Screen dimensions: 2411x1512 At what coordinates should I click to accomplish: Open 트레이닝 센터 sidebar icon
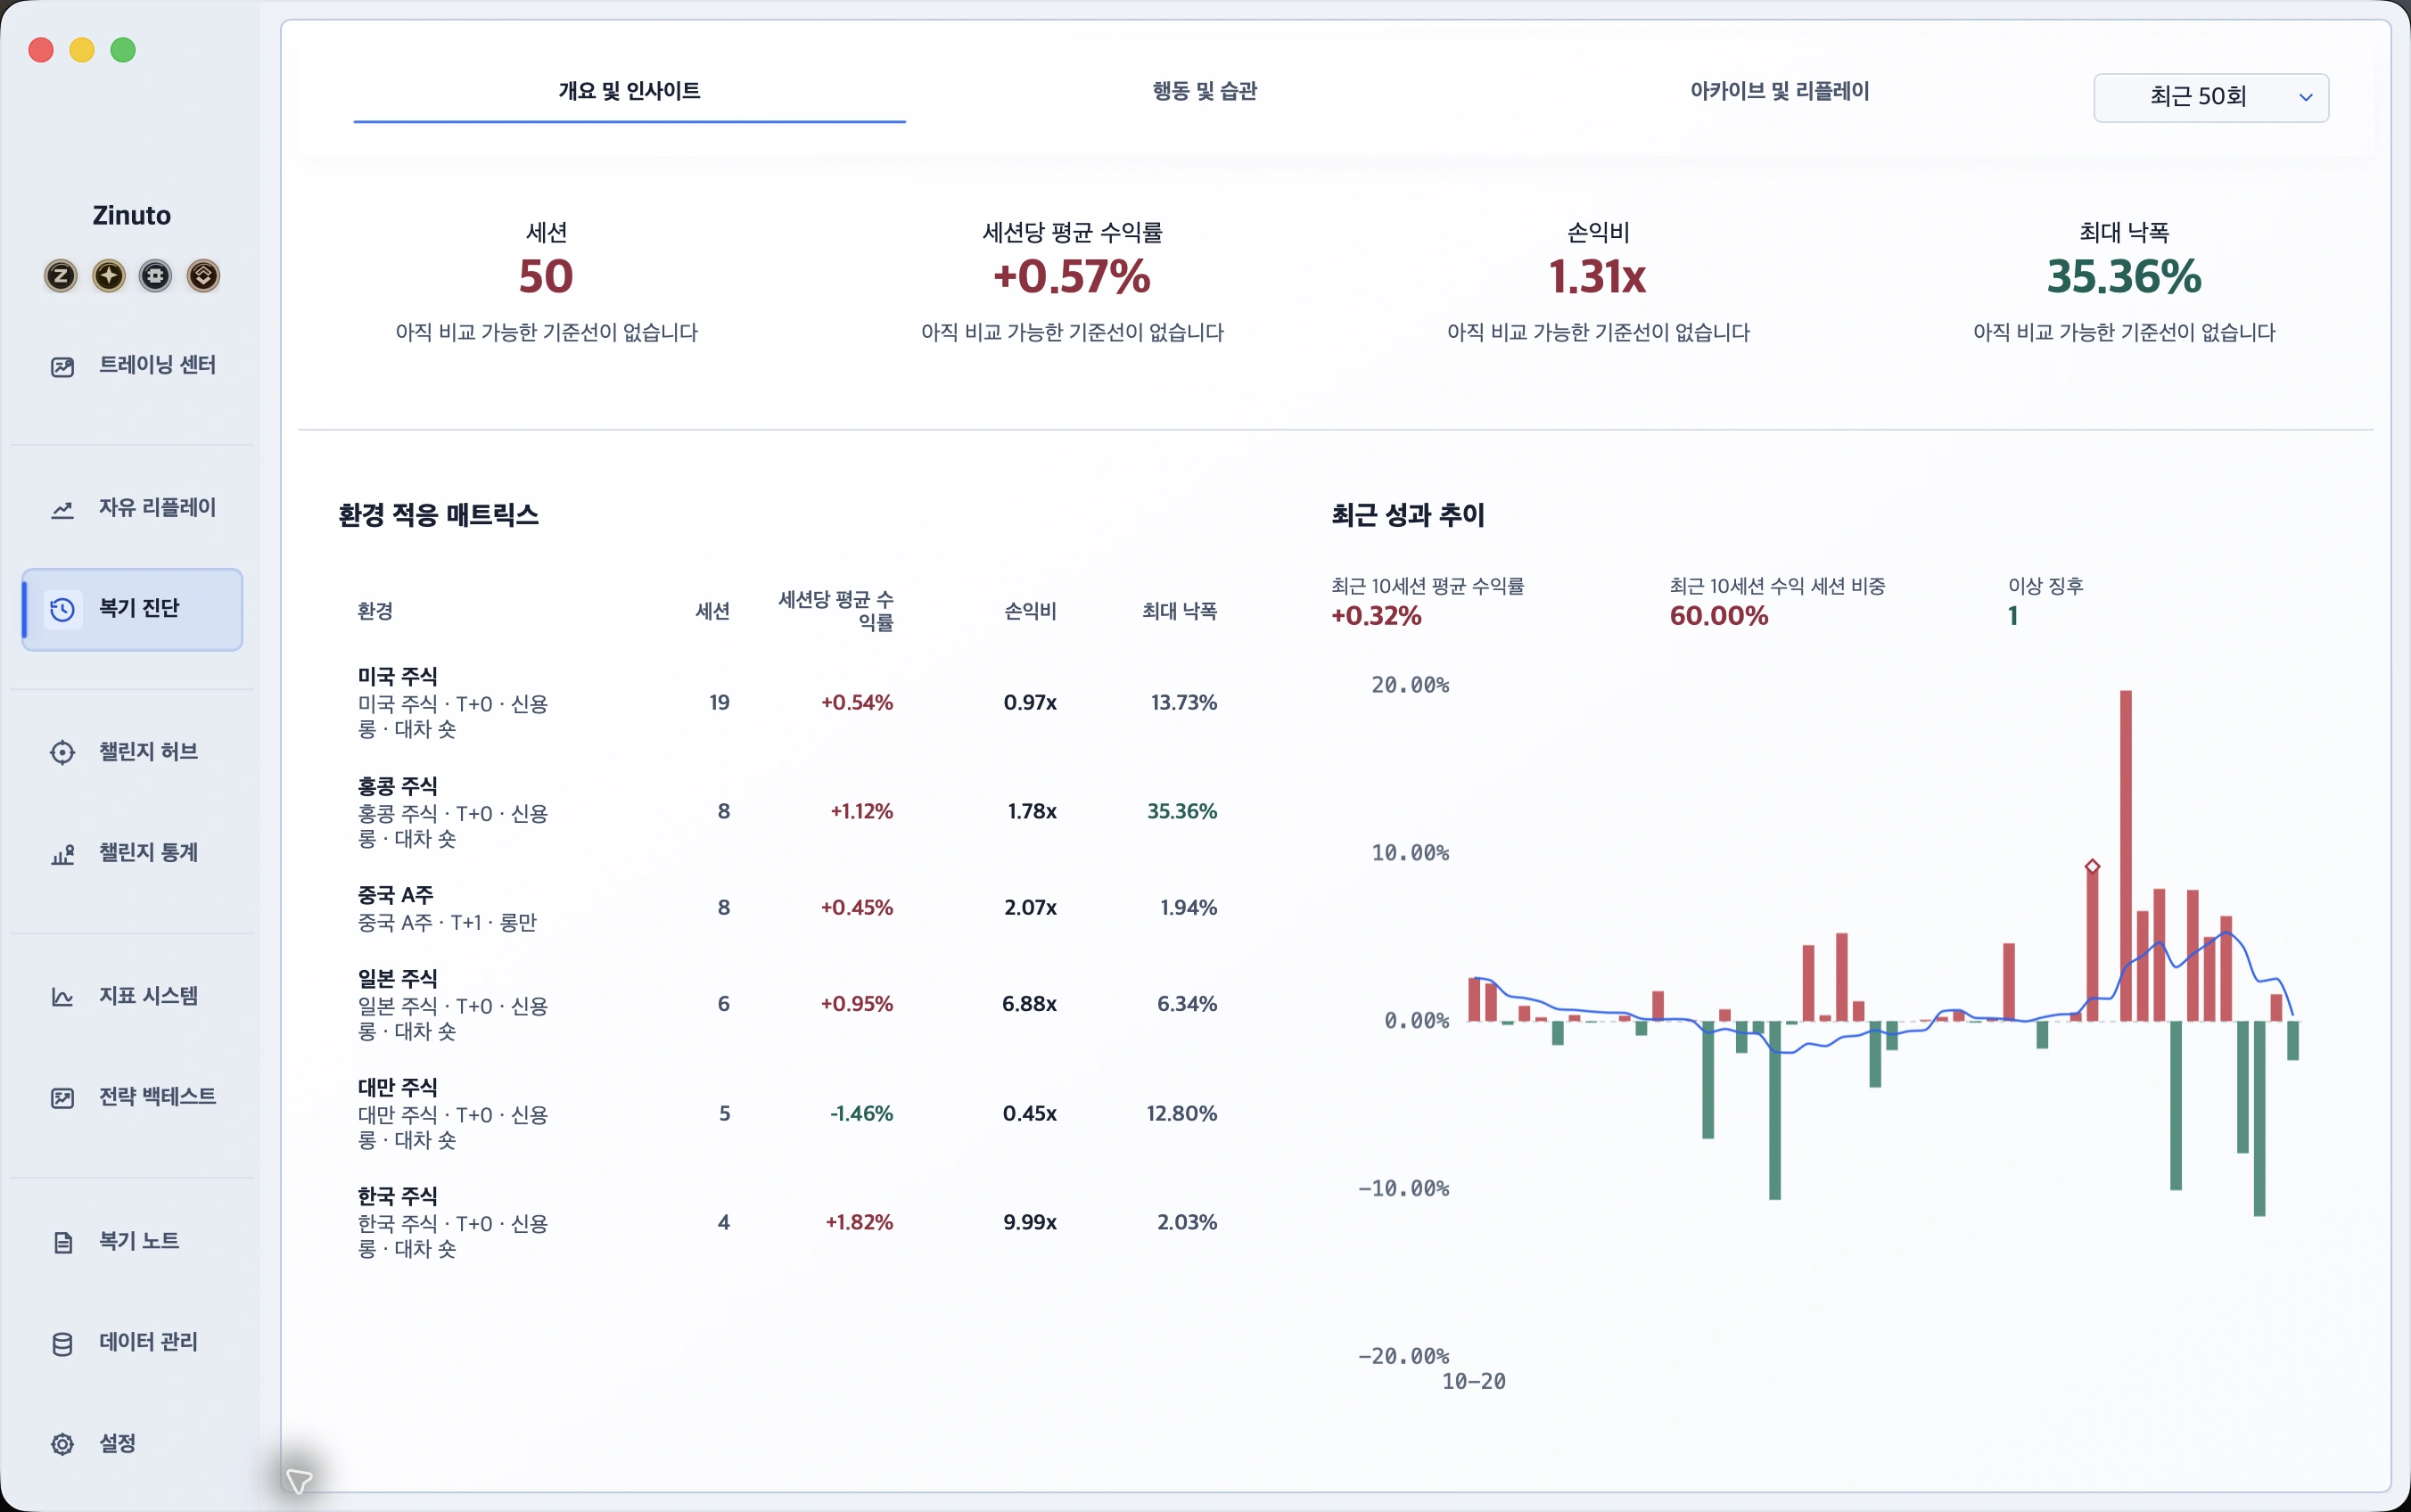pyautogui.click(x=62, y=366)
